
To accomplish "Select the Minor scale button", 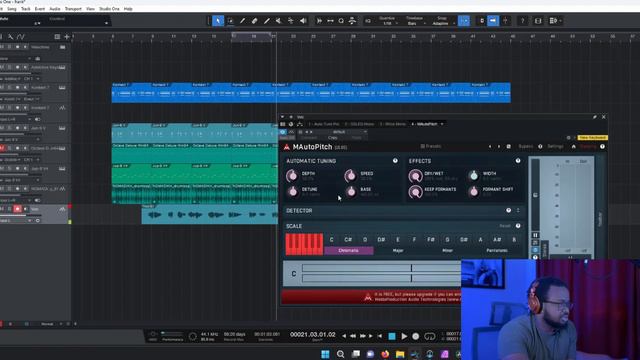I will 447,251.
